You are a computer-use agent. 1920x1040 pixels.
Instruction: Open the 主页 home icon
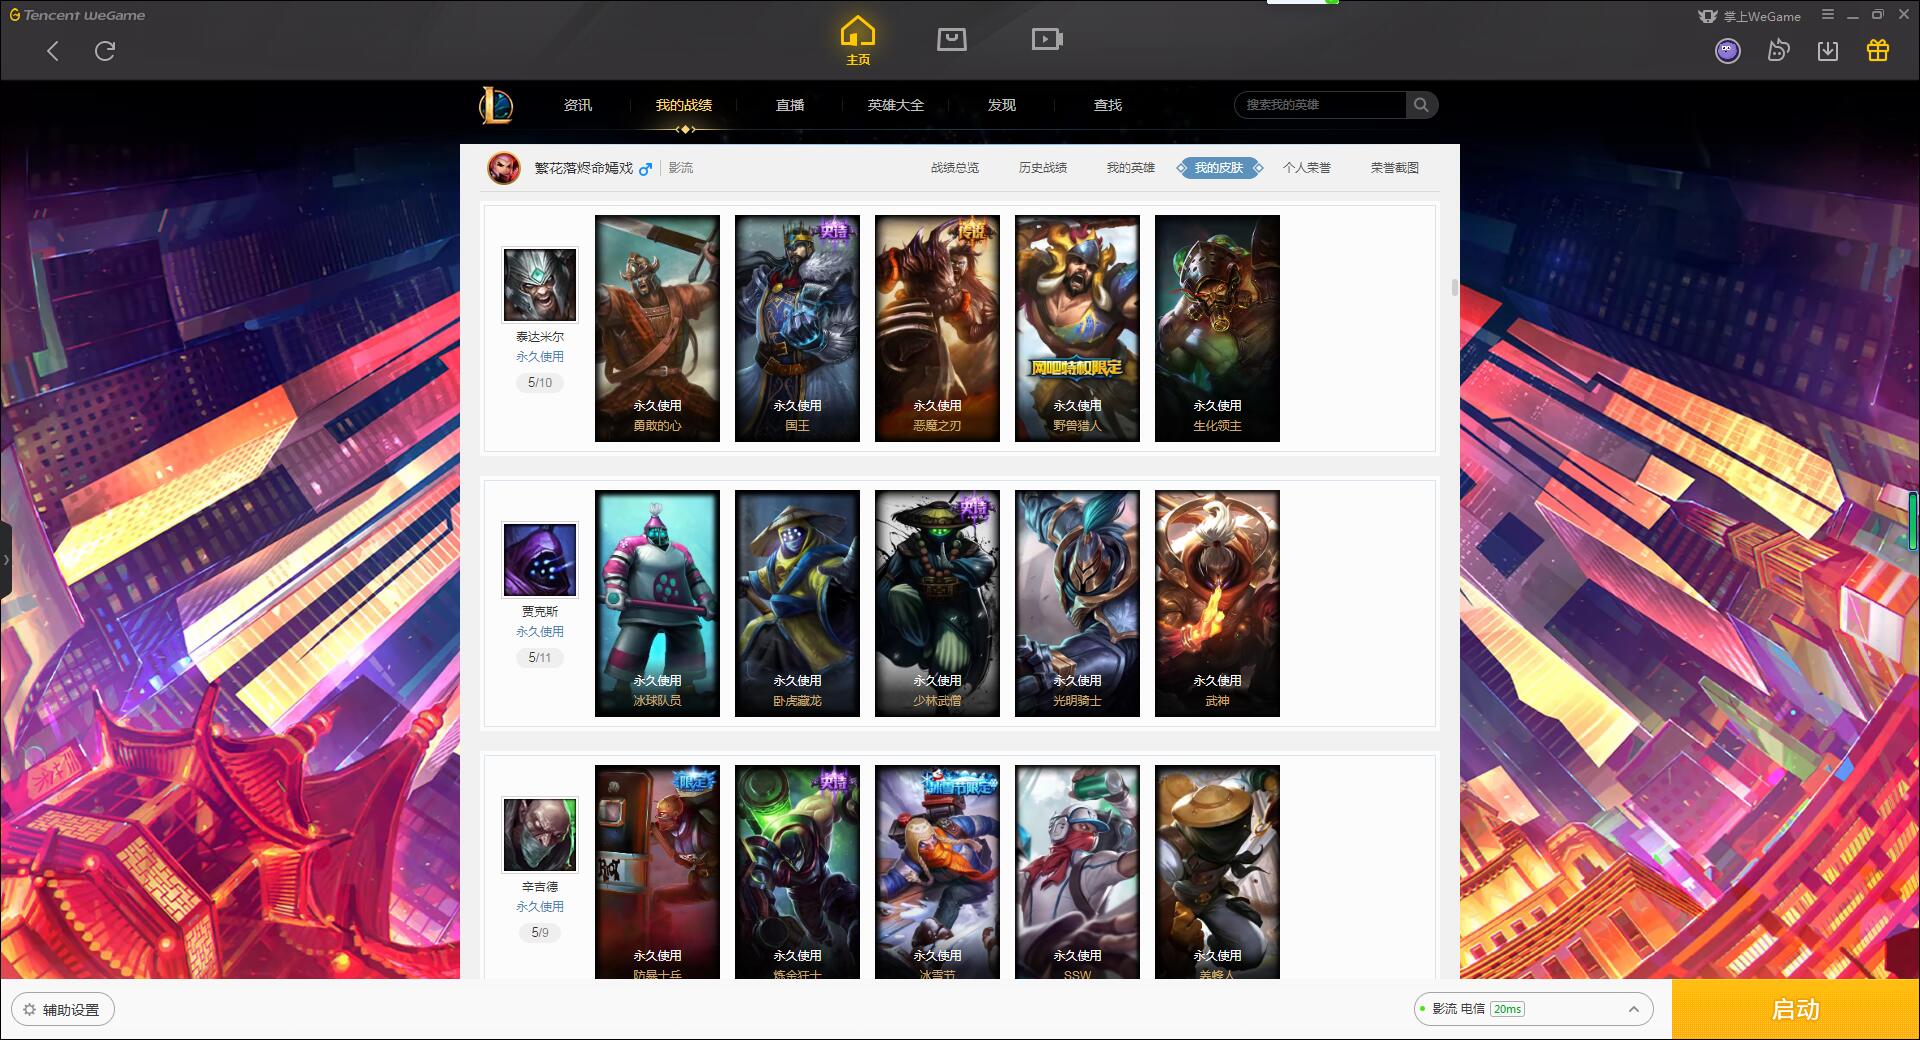pos(858,41)
